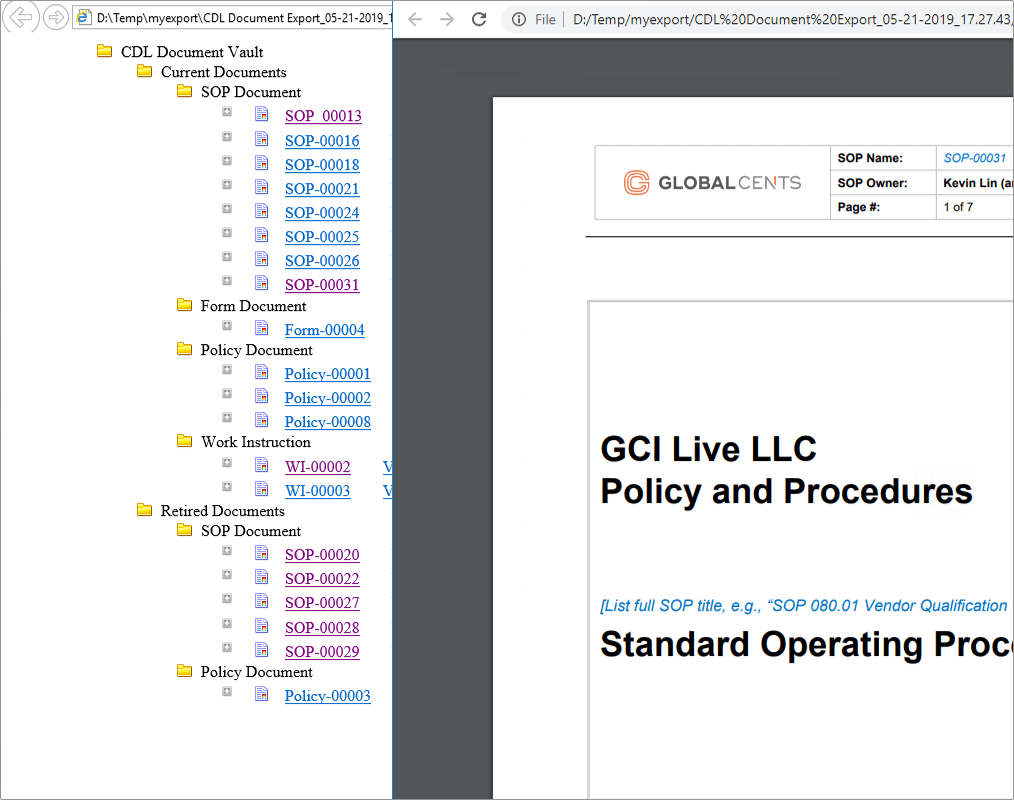Click the Chrome back arrow
The width and height of the screenshot is (1014, 800).
click(x=415, y=19)
